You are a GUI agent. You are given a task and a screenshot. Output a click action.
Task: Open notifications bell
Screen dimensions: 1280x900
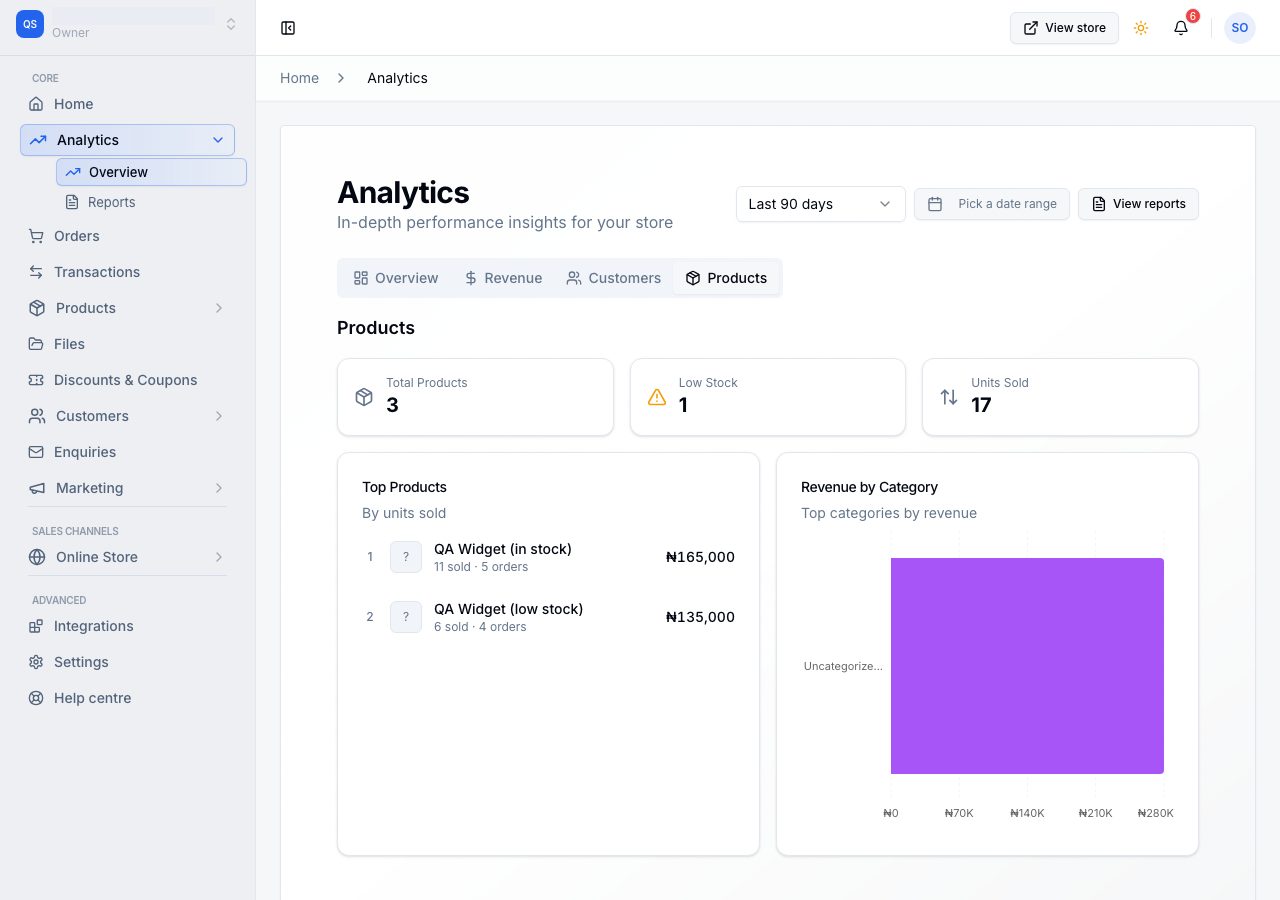pos(1181,28)
